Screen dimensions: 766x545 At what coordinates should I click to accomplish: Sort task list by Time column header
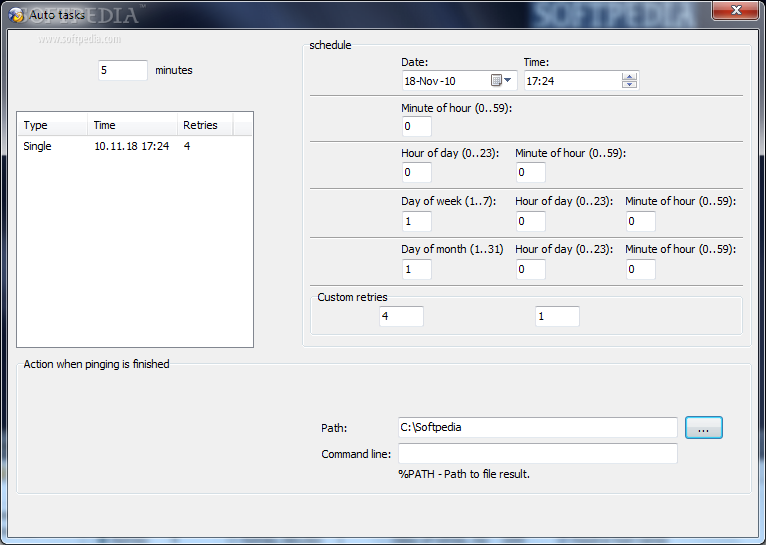click(132, 125)
